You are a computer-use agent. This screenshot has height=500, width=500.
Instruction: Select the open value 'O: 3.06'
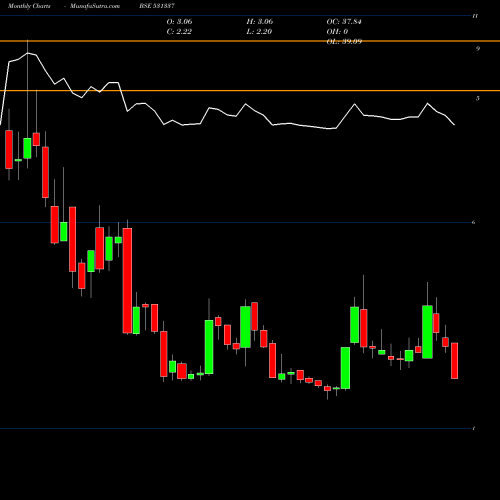click(179, 22)
